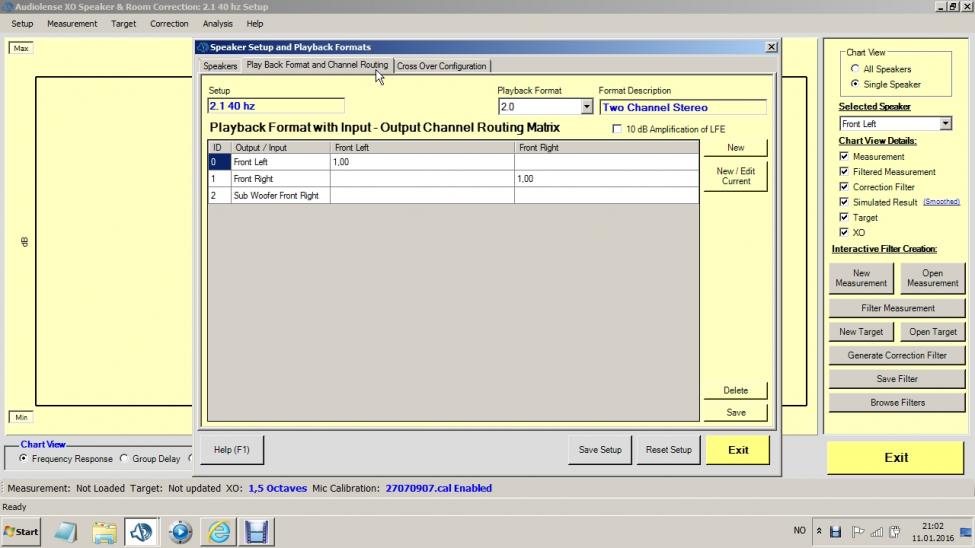Click the Smoothed link
The width and height of the screenshot is (975, 548).
point(941,202)
